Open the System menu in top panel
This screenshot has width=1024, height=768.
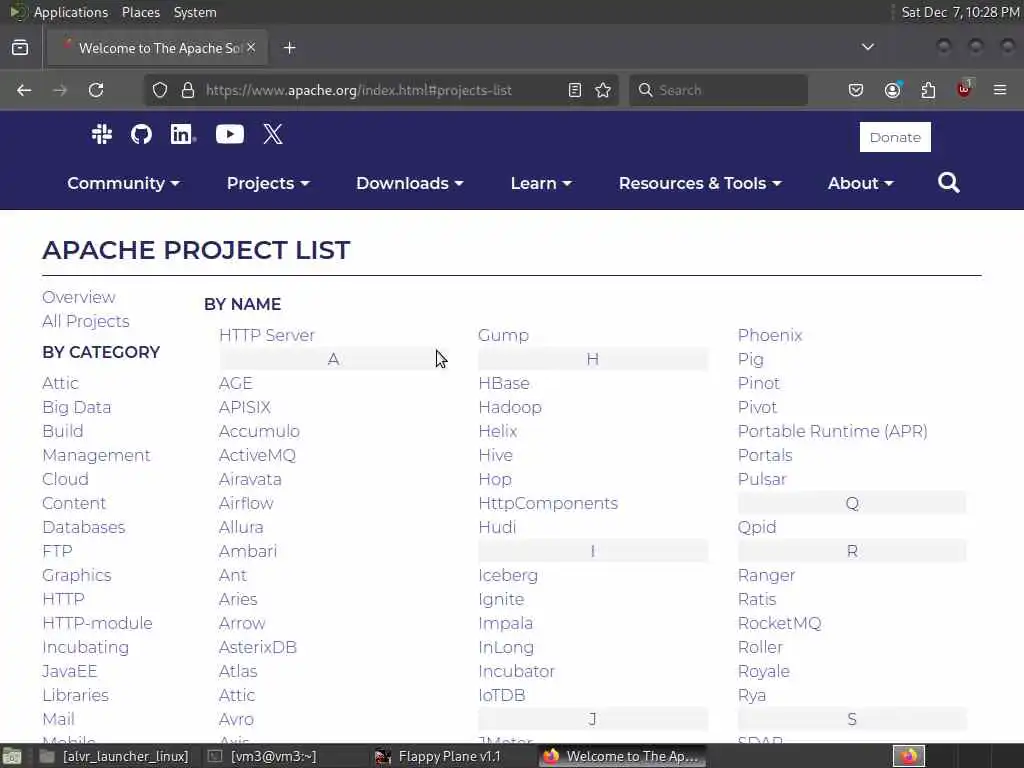coord(195,12)
